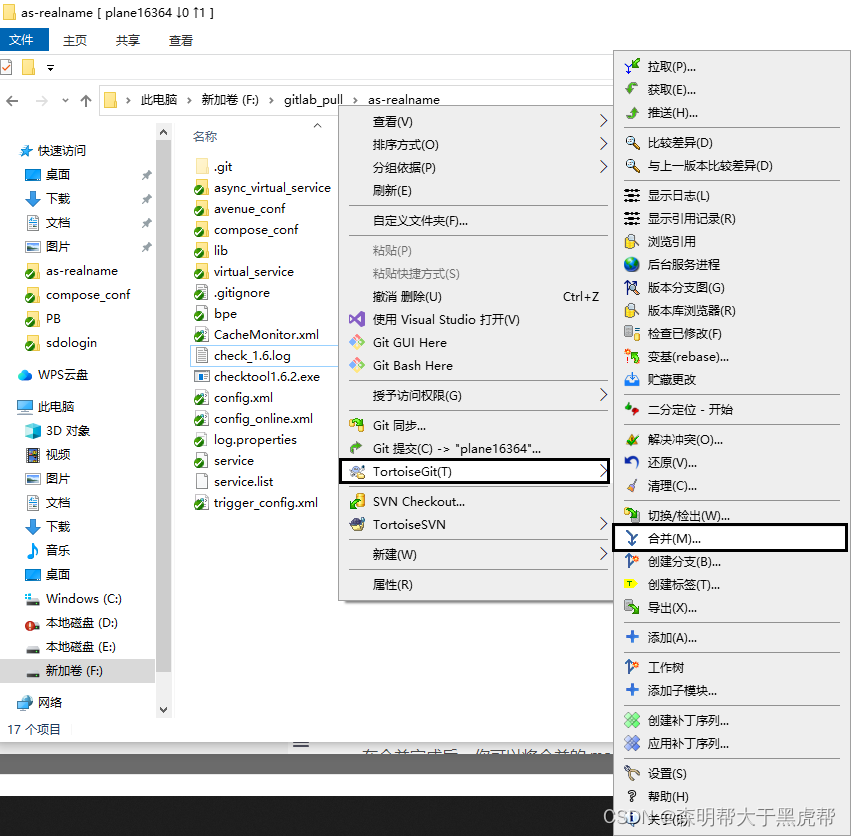Expand the 授予访问权限(G) submenu arrow
Viewport: 851px width, 836px height.
point(602,395)
